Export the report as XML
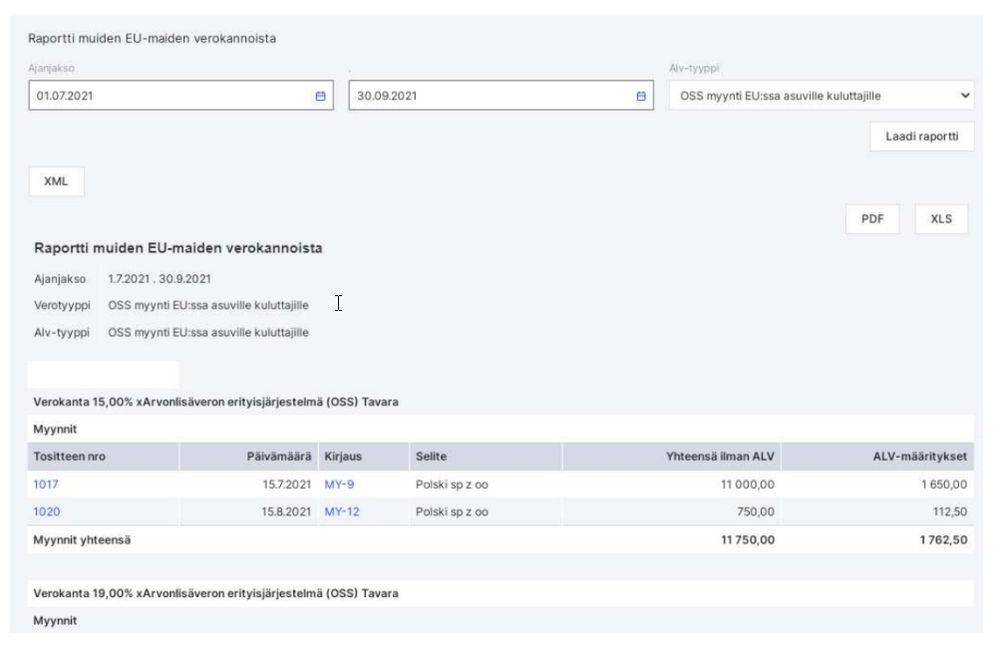The width and height of the screenshot is (999, 648). (56, 181)
